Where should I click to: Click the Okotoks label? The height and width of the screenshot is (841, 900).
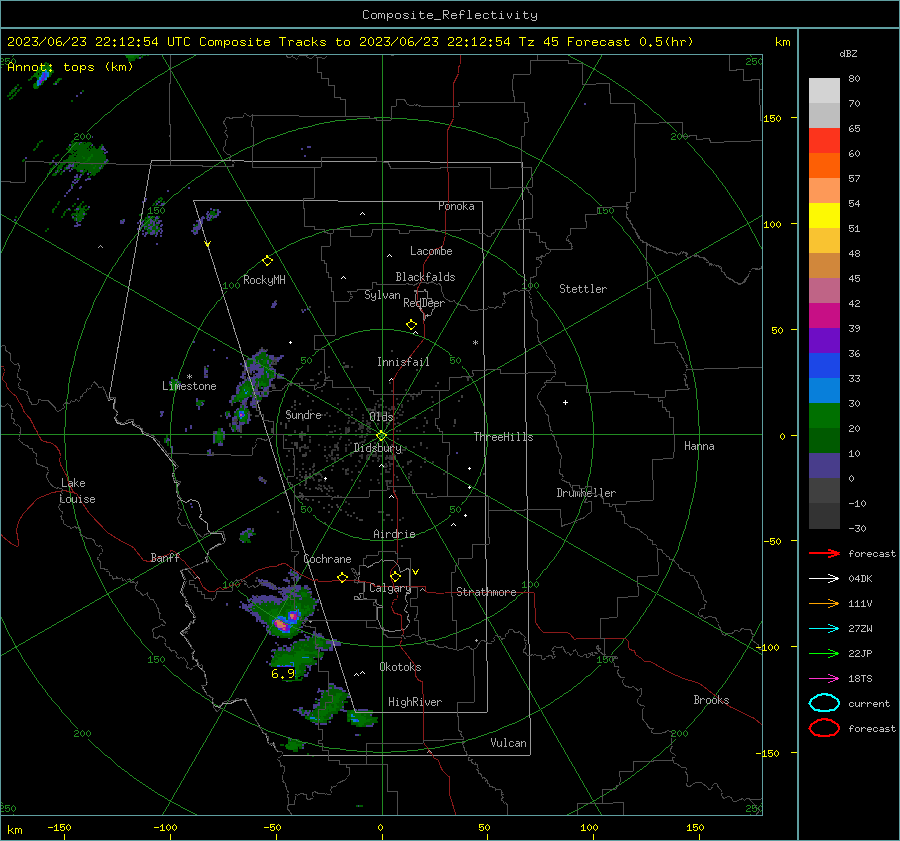click(400, 667)
